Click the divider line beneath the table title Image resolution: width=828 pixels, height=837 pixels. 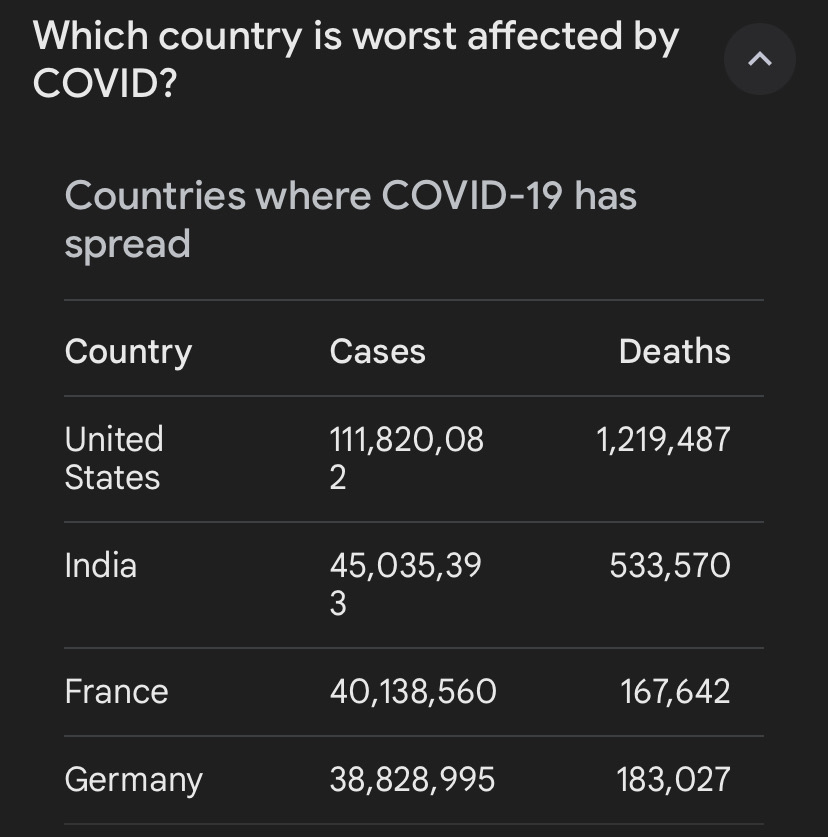tap(414, 300)
